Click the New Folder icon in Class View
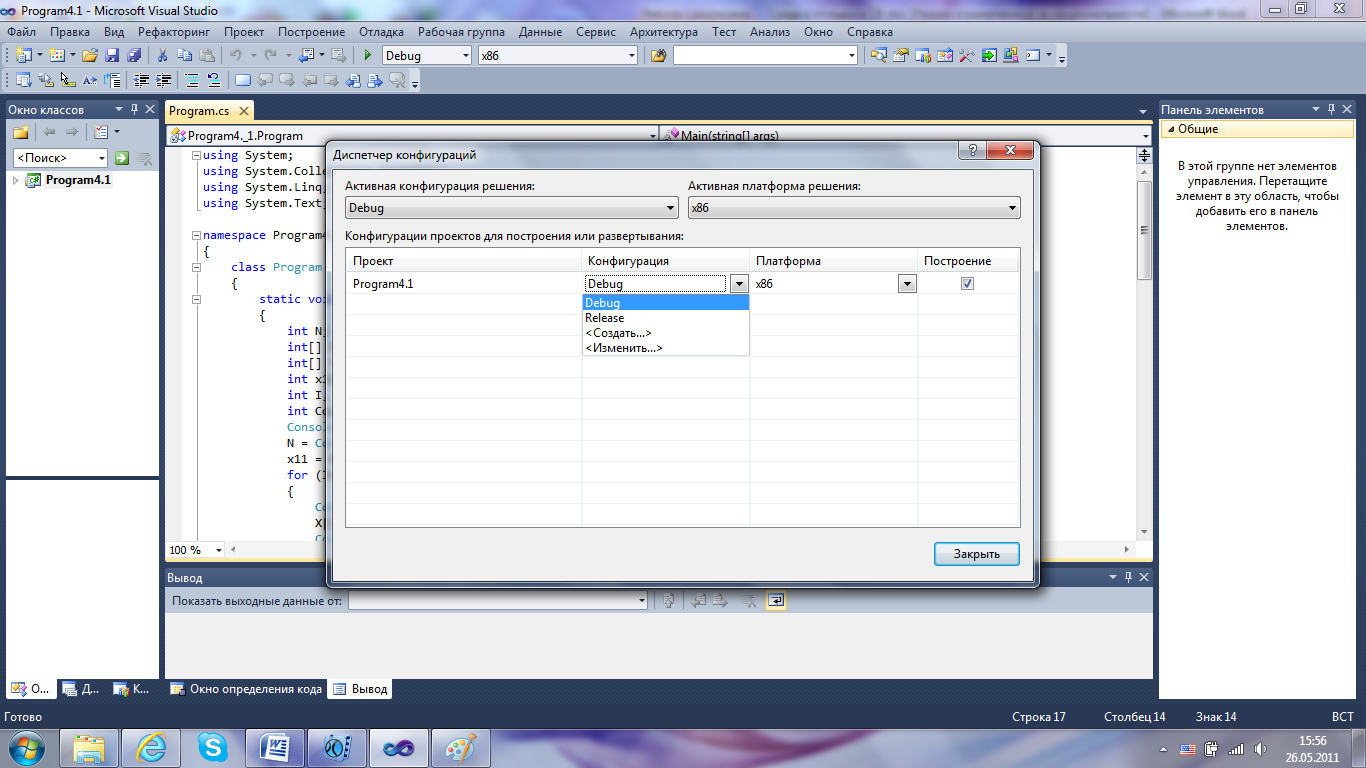The image size is (1366, 768). [x=20, y=131]
